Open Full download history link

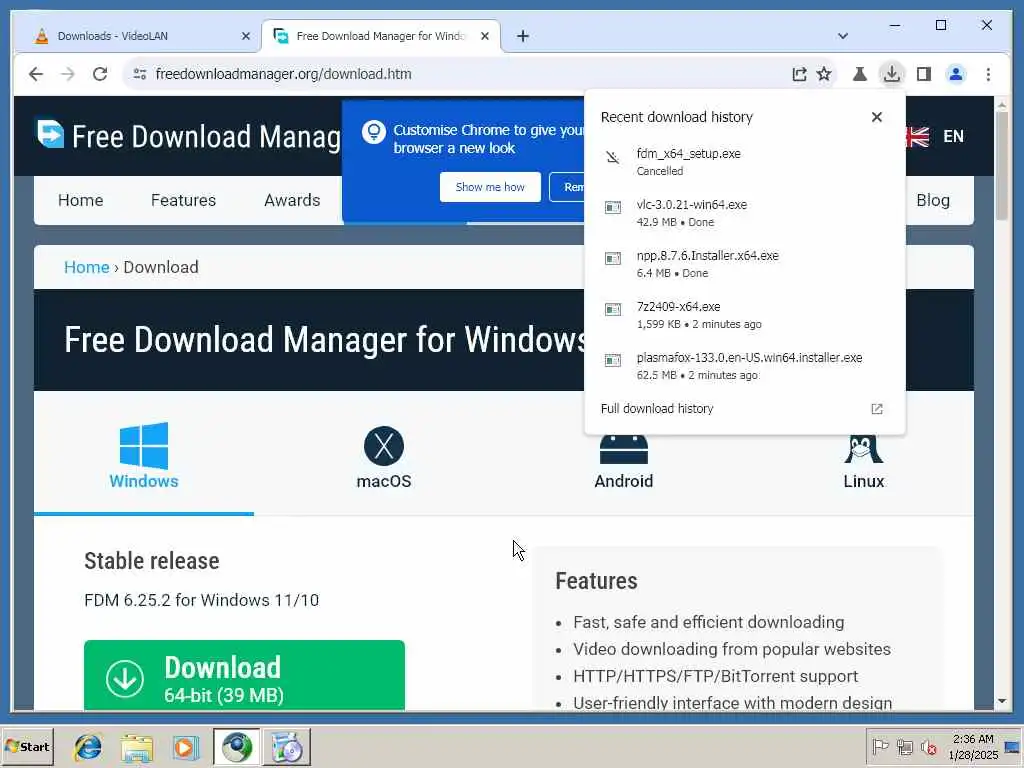coord(656,409)
